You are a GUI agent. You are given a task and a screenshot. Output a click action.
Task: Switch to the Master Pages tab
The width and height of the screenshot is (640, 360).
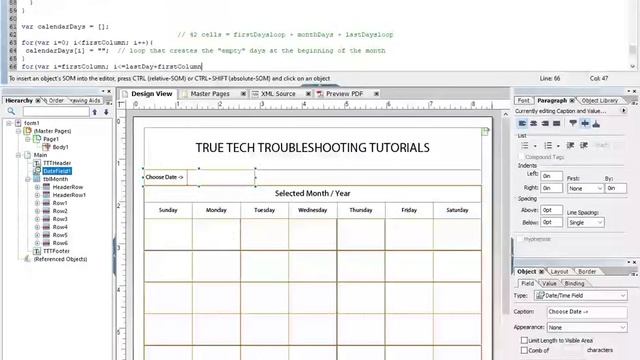click(210, 94)
